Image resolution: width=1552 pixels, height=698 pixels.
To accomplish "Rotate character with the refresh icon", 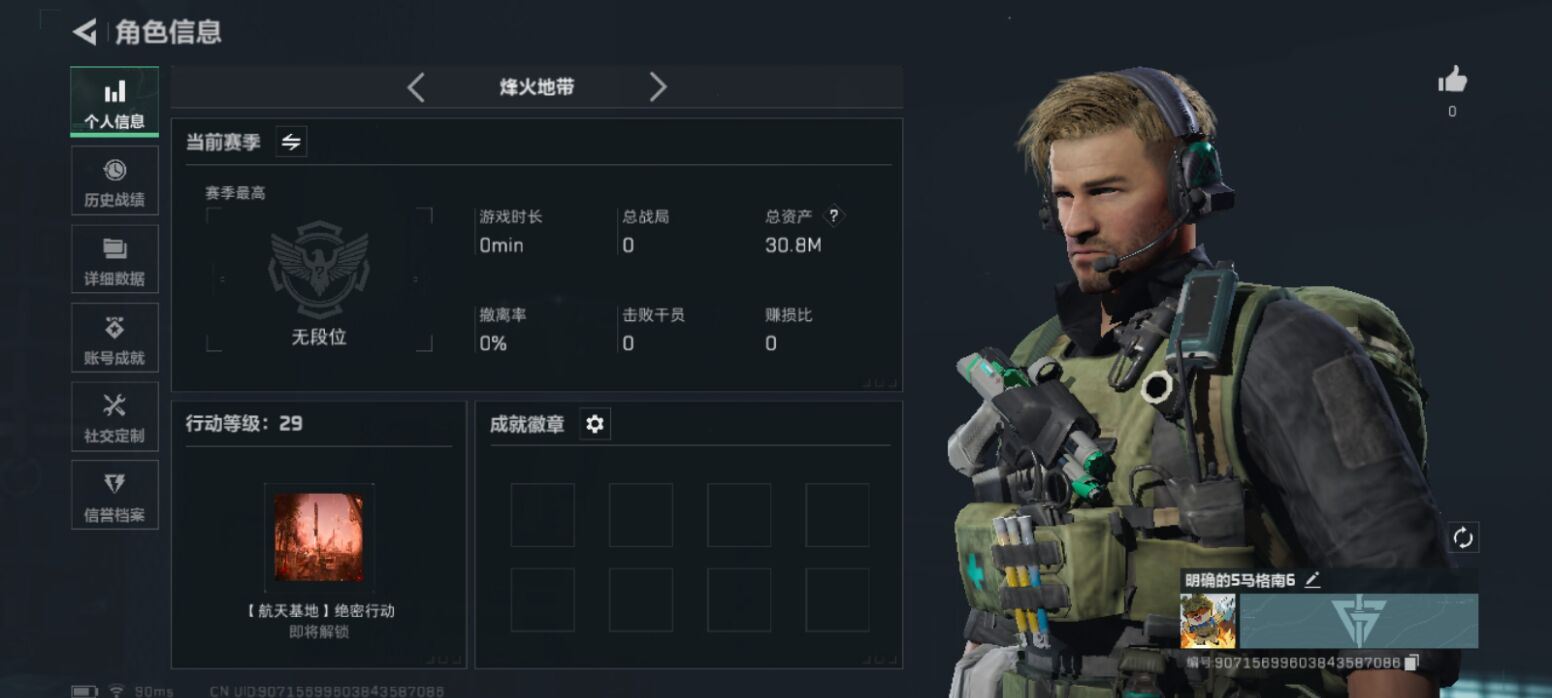I will (1463, 538).
